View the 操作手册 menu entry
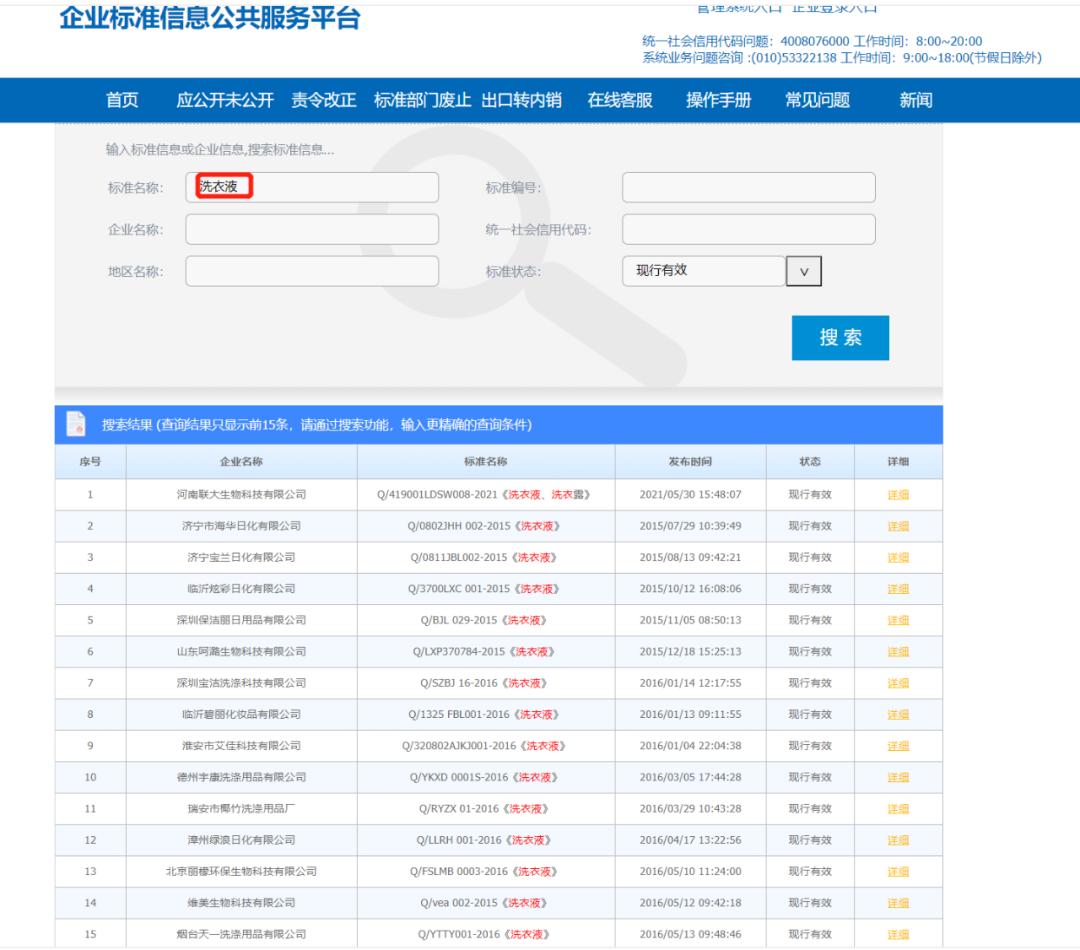Image resolution: width=1080 pixels, height=950 pixels. (x=718, y=100)
